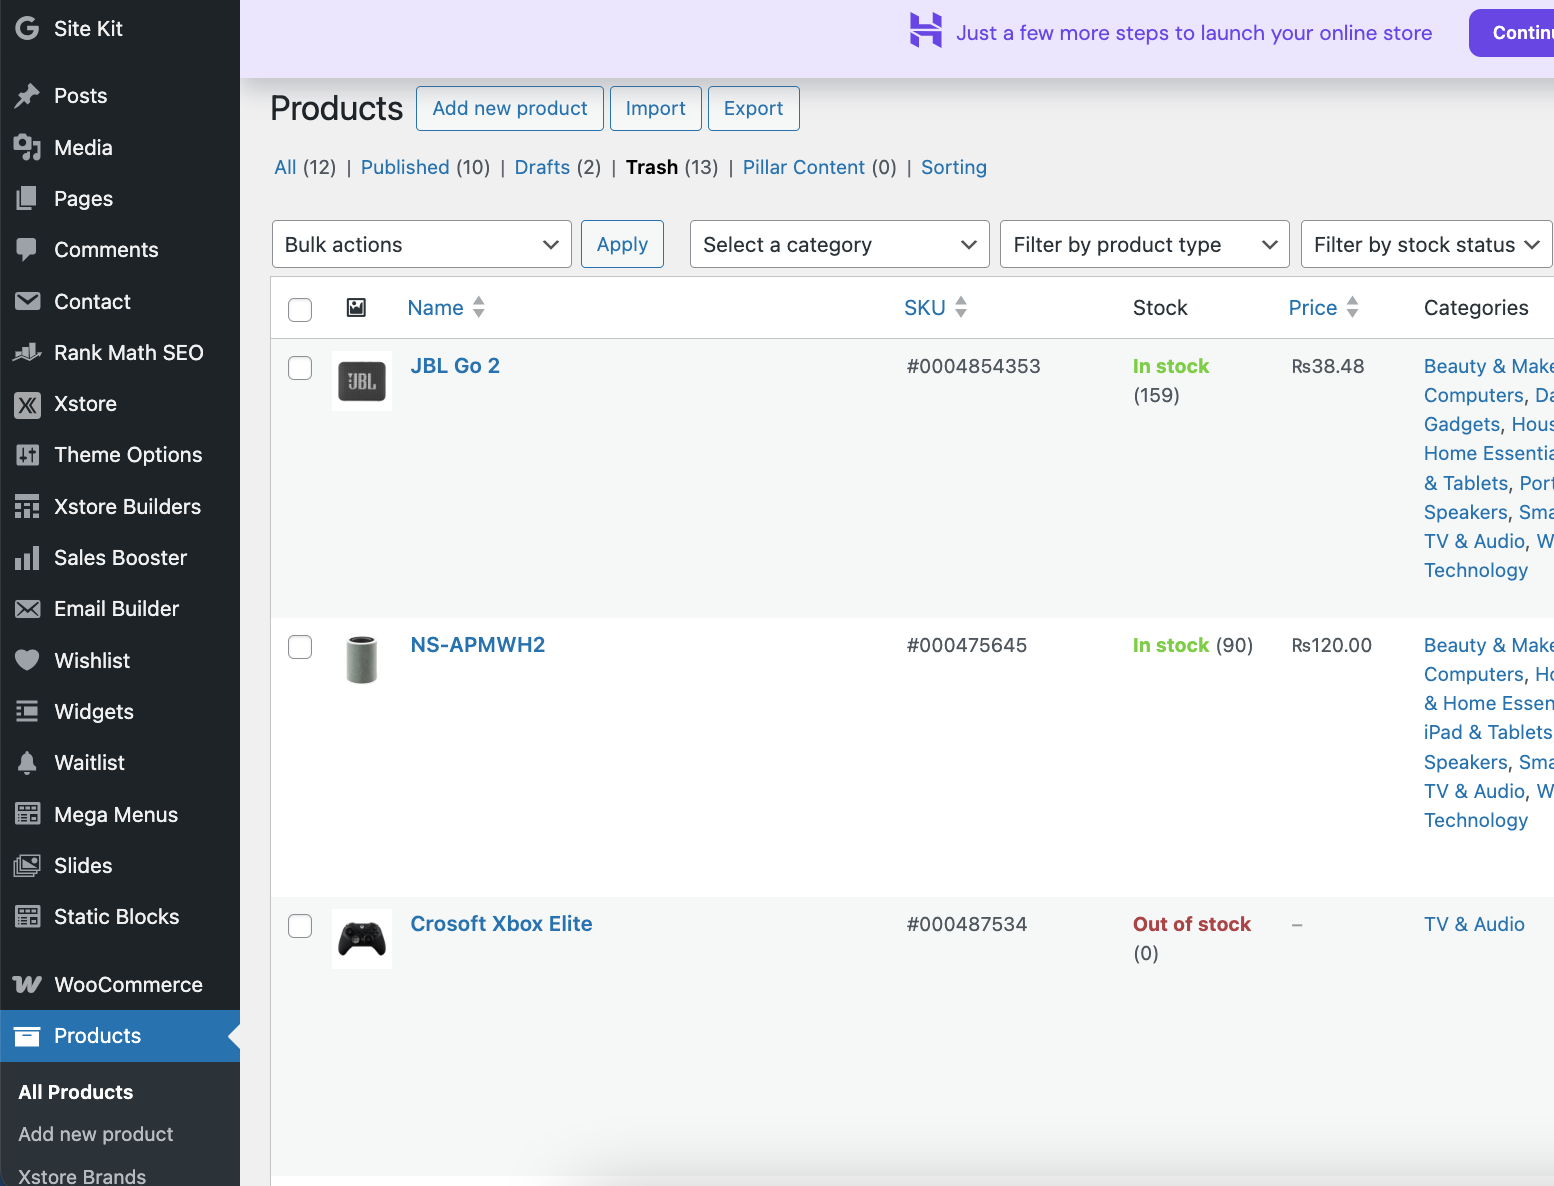
Task: Open the Posts menu
Action: tap(120, 96)
